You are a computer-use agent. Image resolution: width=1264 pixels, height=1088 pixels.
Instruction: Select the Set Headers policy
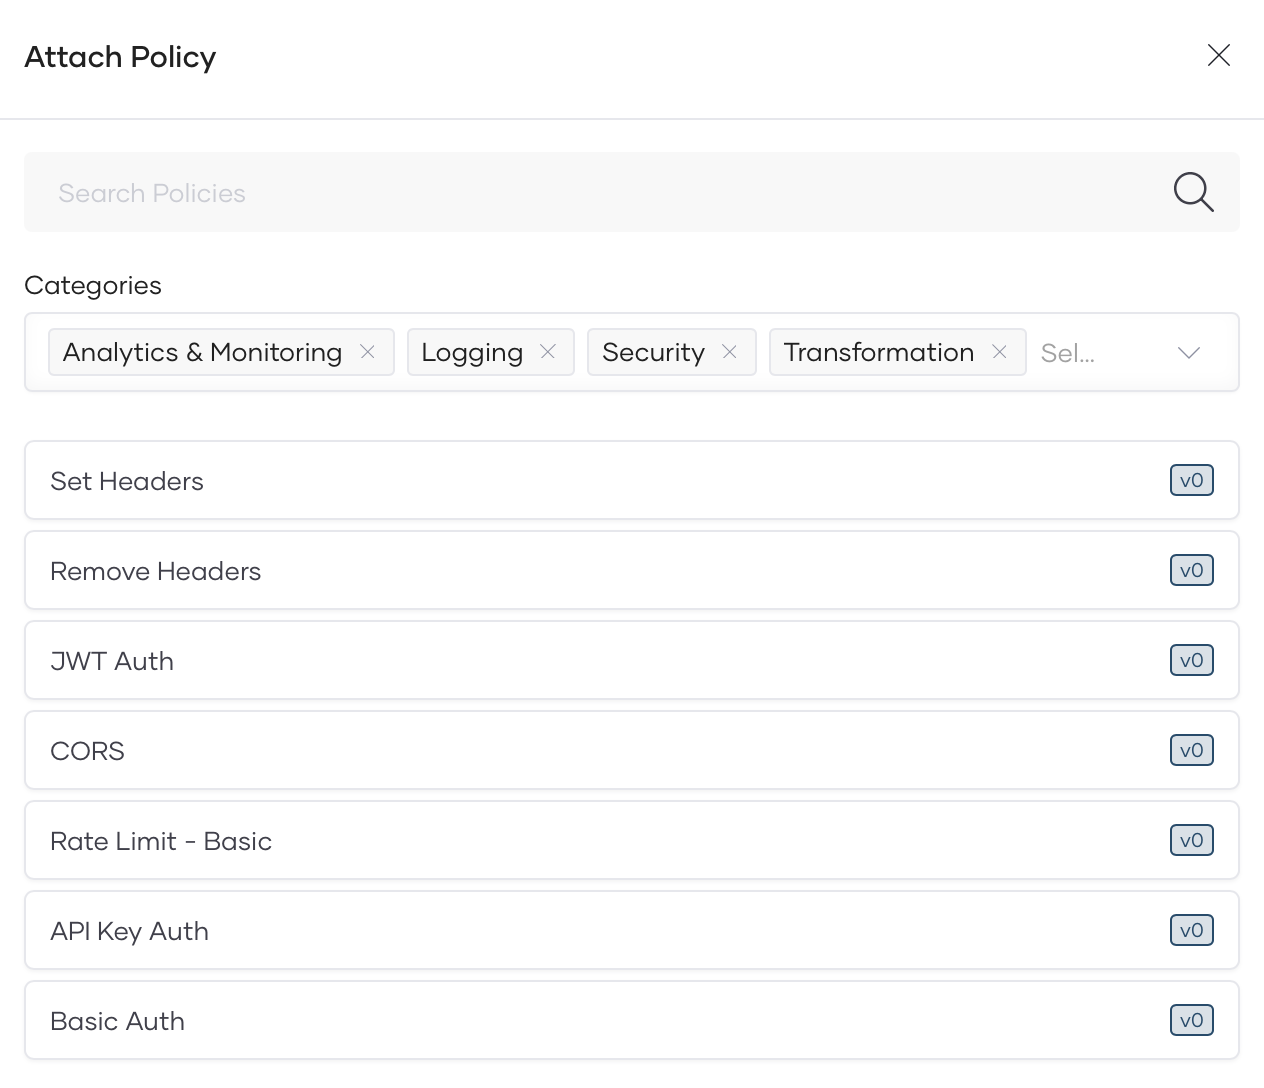600,481
